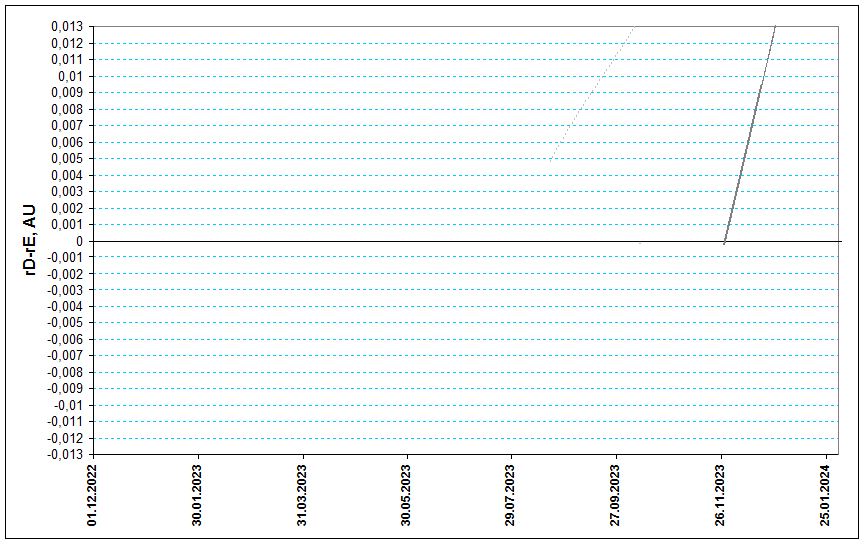Select the -0,01 y-axis label
This screenshot has height=544, width=865.
tap(68, 406)
